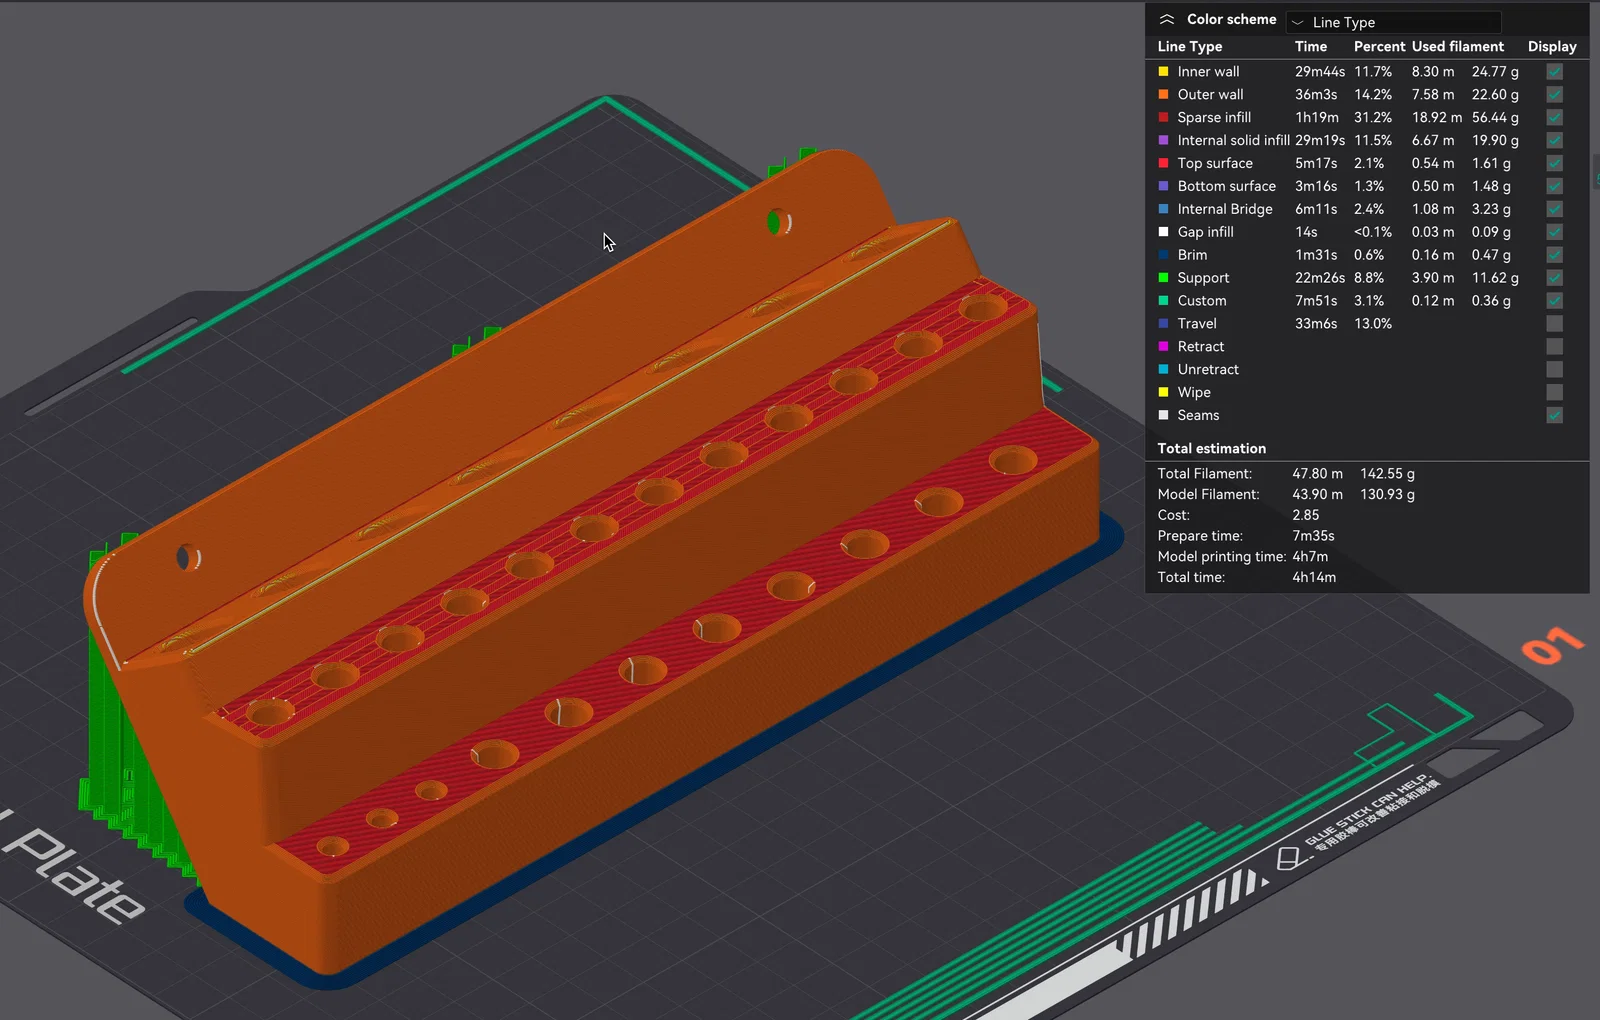1600x1020 pixels.
Task: Click the Cost value '2.85'
Action: 1306,516
